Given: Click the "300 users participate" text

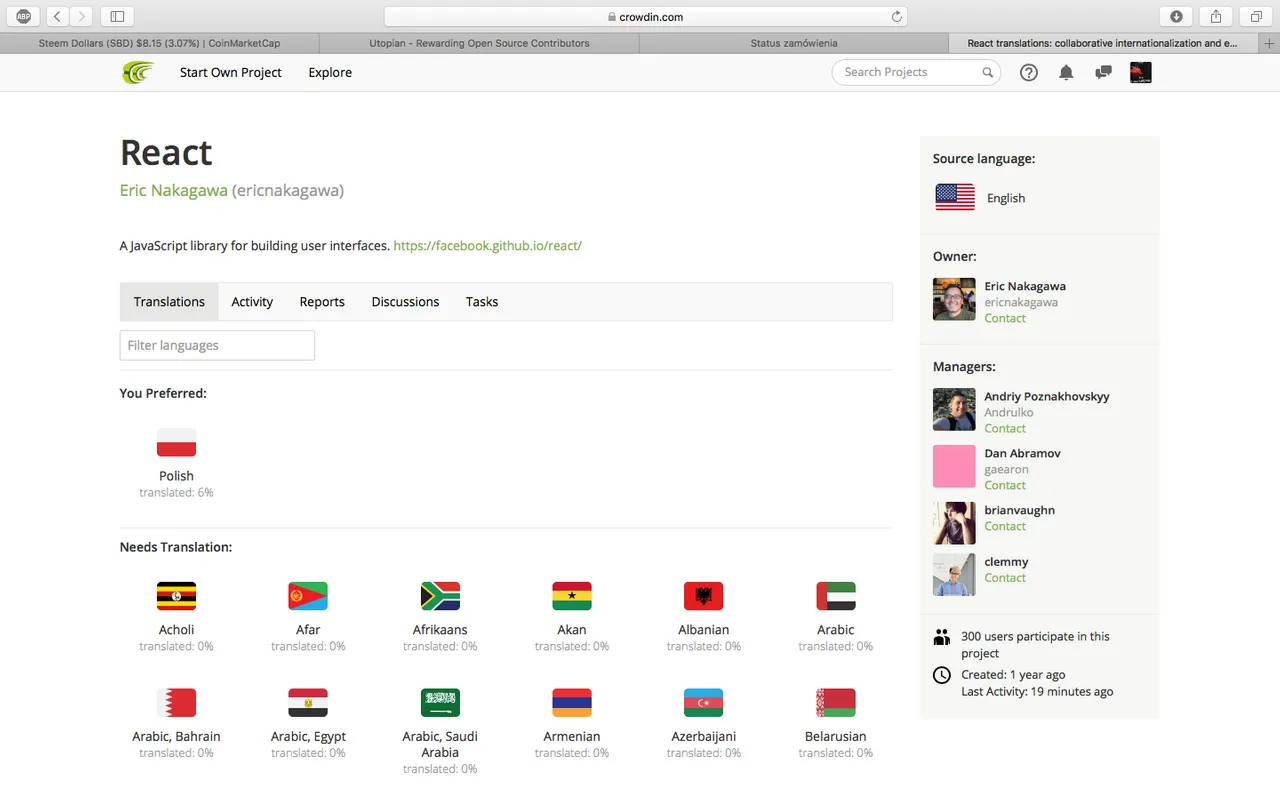Looking at the screenshot, I should point(1035,644).
